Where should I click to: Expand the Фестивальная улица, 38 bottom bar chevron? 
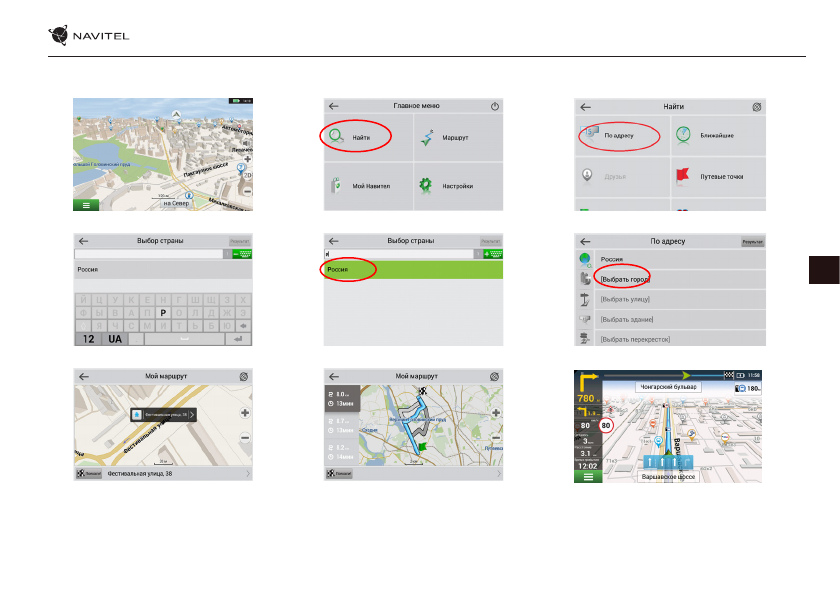248,474
